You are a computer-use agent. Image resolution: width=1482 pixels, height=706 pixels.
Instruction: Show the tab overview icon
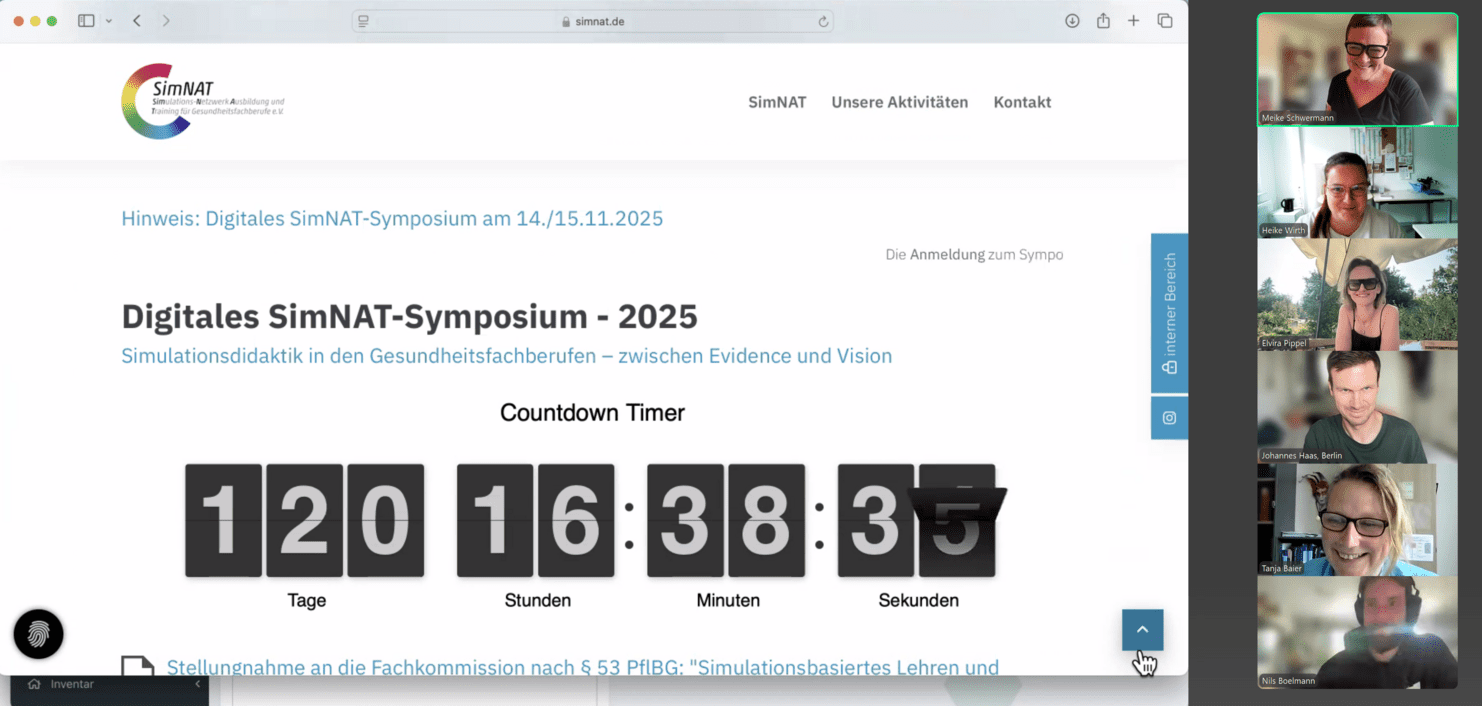(1165, 21)
